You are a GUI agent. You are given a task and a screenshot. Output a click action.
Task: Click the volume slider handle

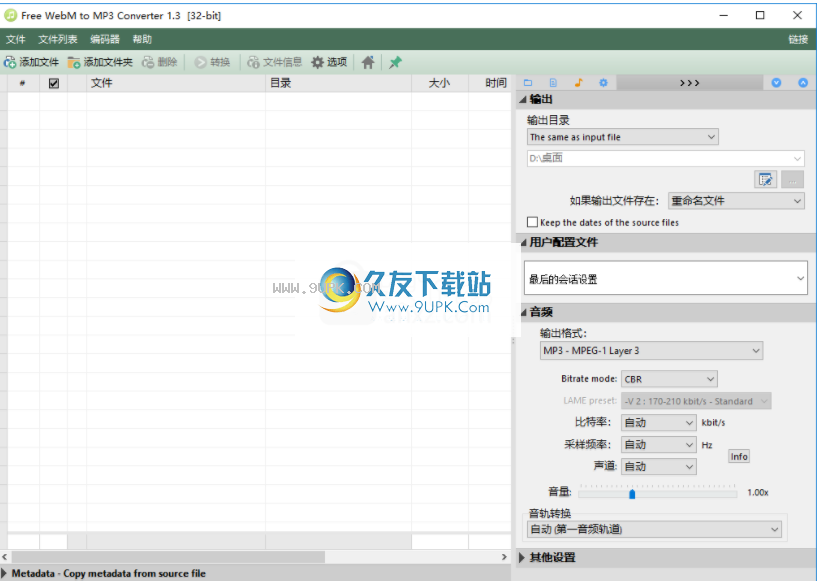point(632,493)
